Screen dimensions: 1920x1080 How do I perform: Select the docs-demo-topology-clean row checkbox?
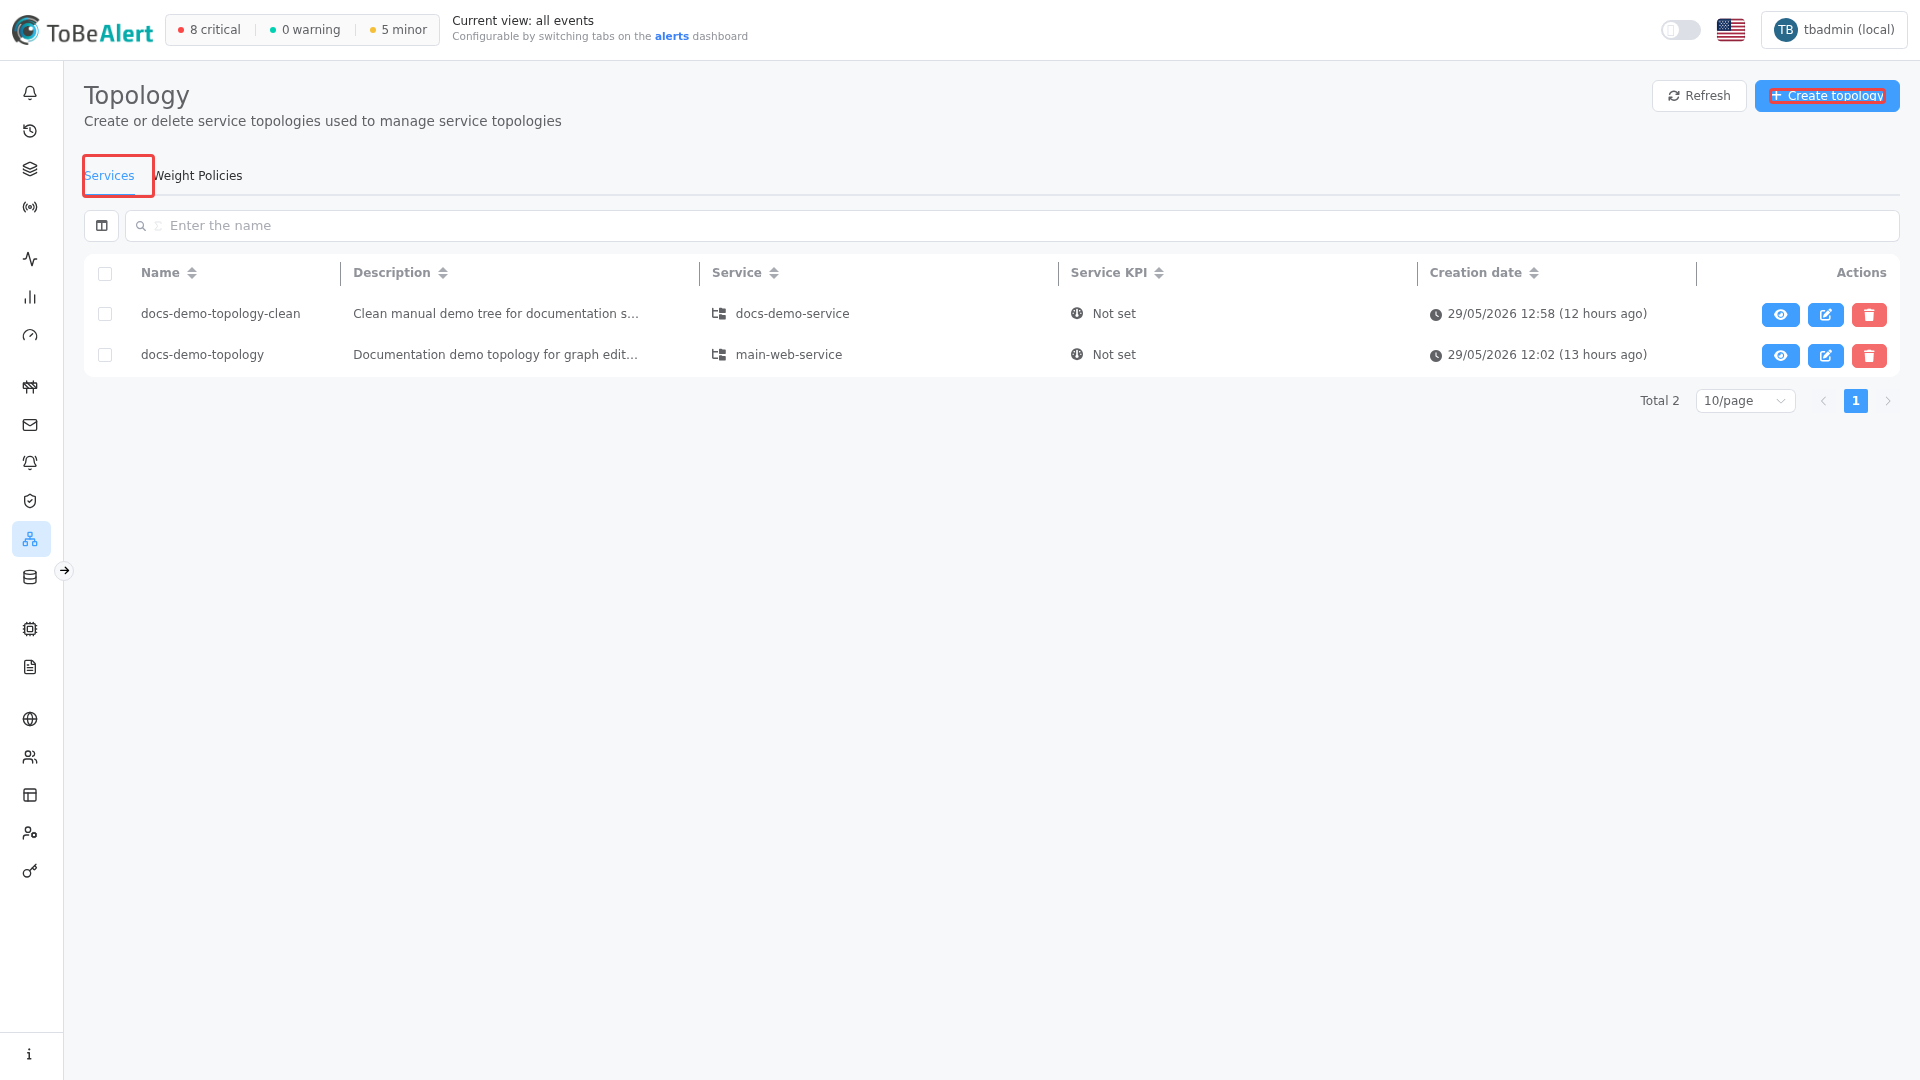point(105,314)
